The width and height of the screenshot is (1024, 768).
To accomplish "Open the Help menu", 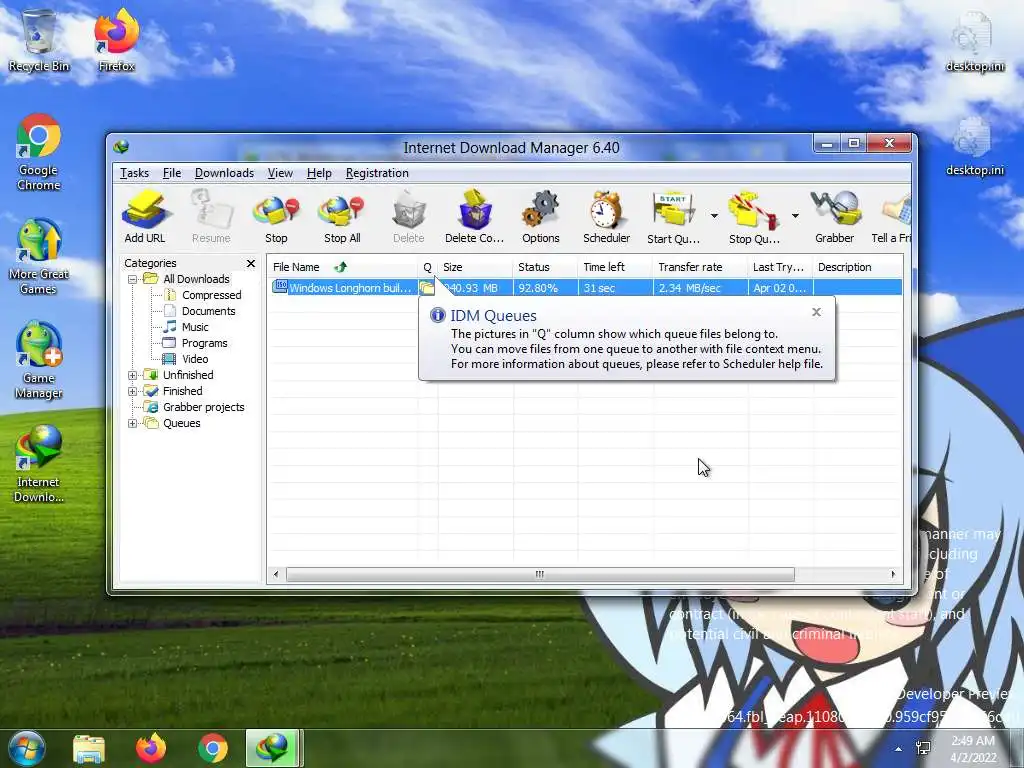I will point(319,173).
